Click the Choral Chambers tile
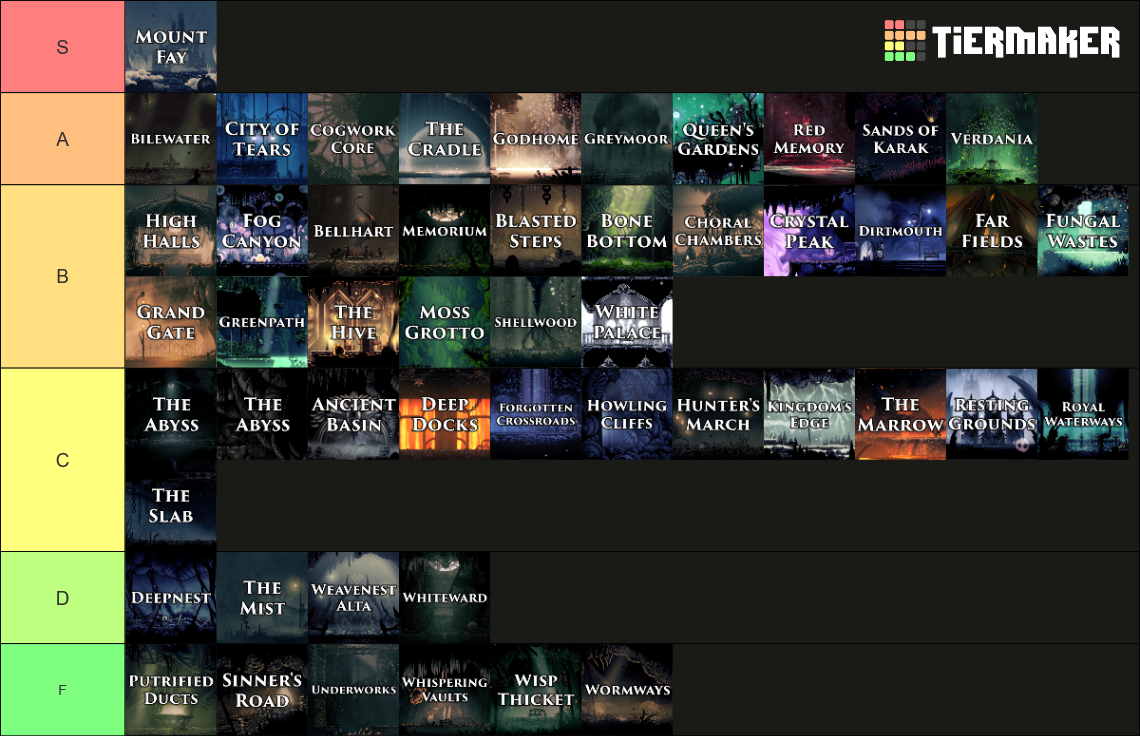The image size is (1140, 736). coord(718,231)
